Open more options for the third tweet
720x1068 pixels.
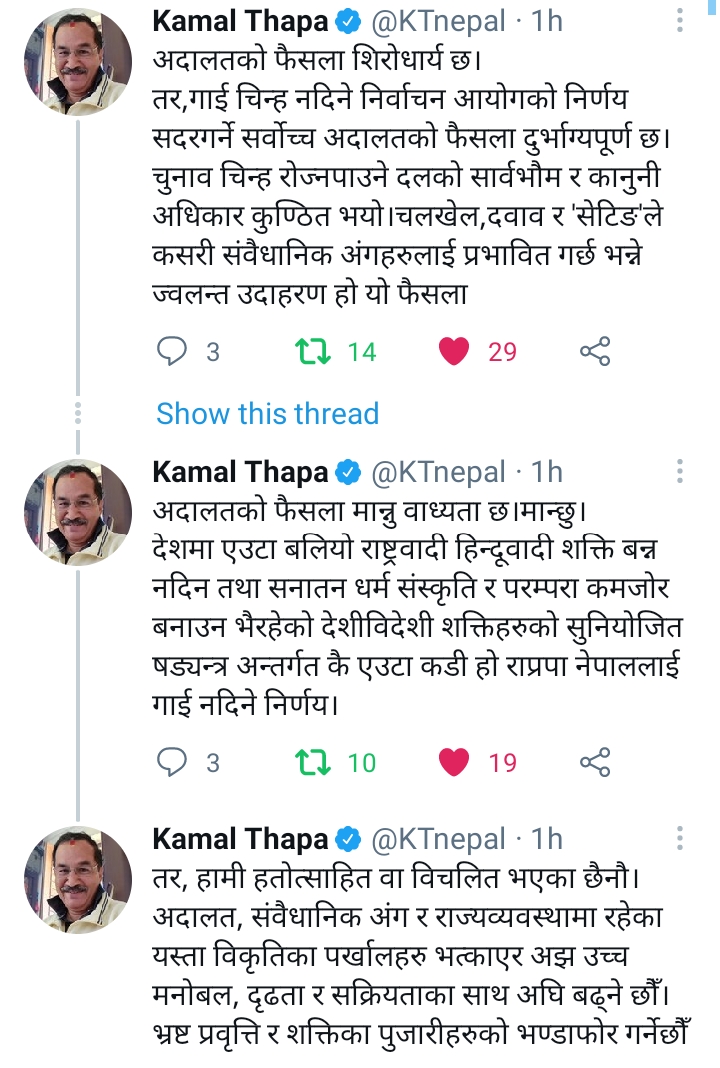point(681,838)
